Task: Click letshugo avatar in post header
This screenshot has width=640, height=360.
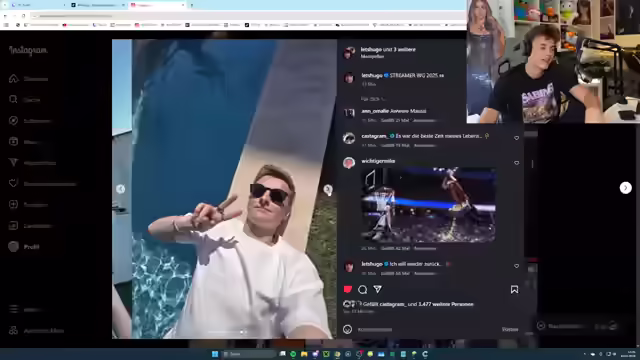Action: coord(349,52)
